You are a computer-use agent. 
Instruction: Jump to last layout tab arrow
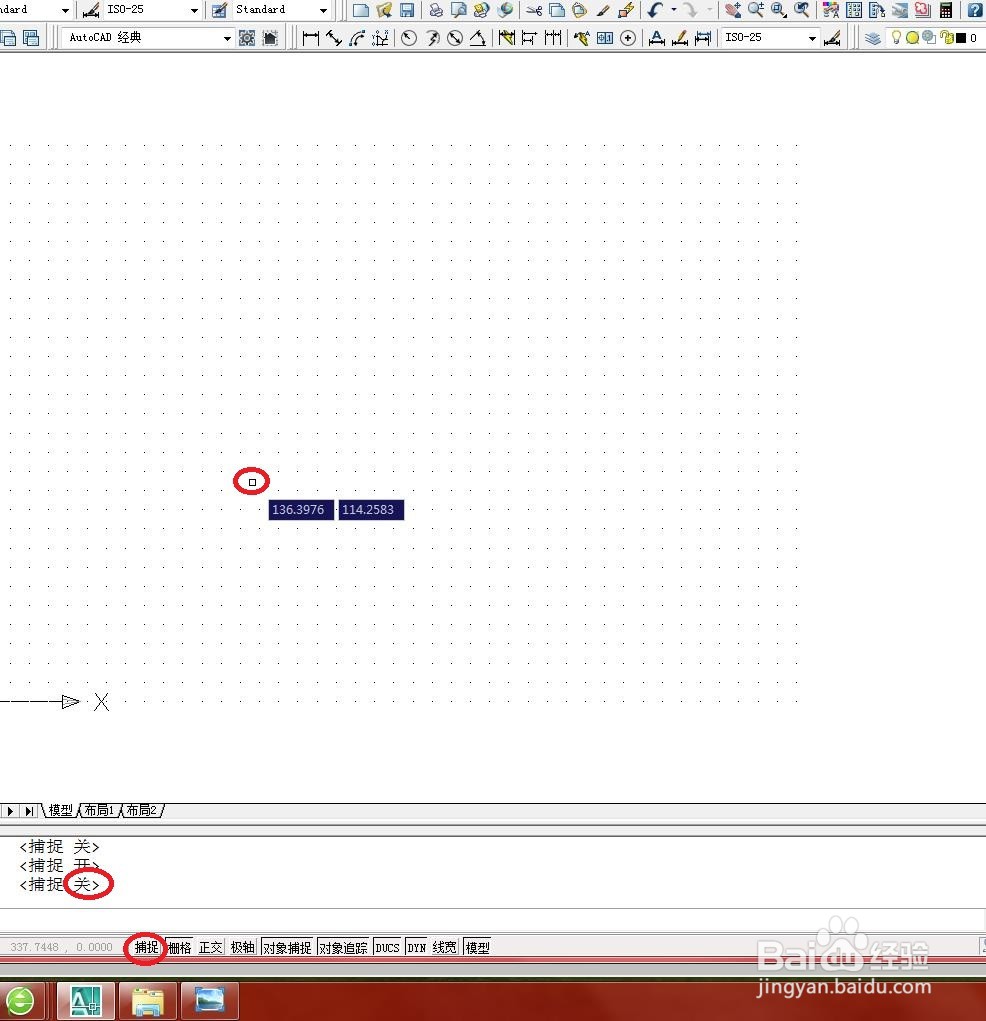click(x=29, y=811)
